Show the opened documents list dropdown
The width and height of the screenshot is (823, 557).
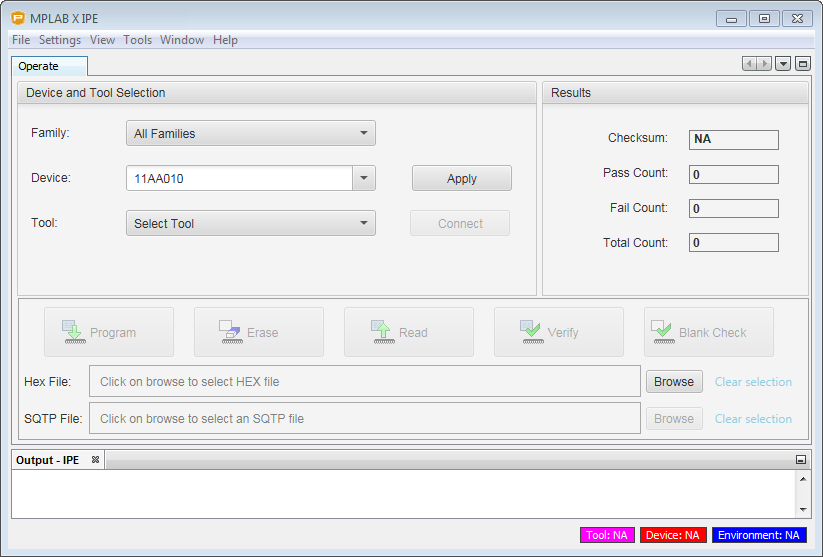click(x=783, y=64)
